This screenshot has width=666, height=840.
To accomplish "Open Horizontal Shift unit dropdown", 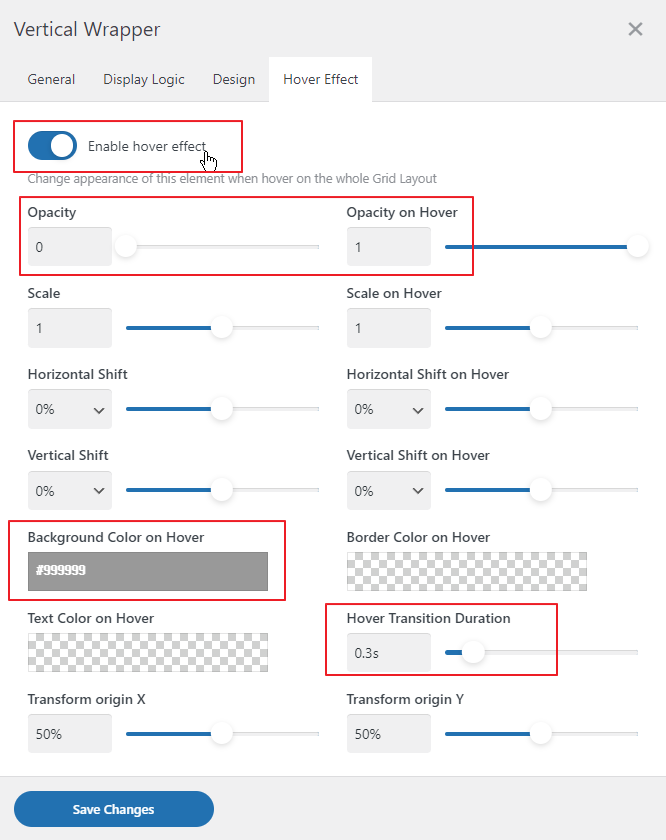I will tap(70, 409).
